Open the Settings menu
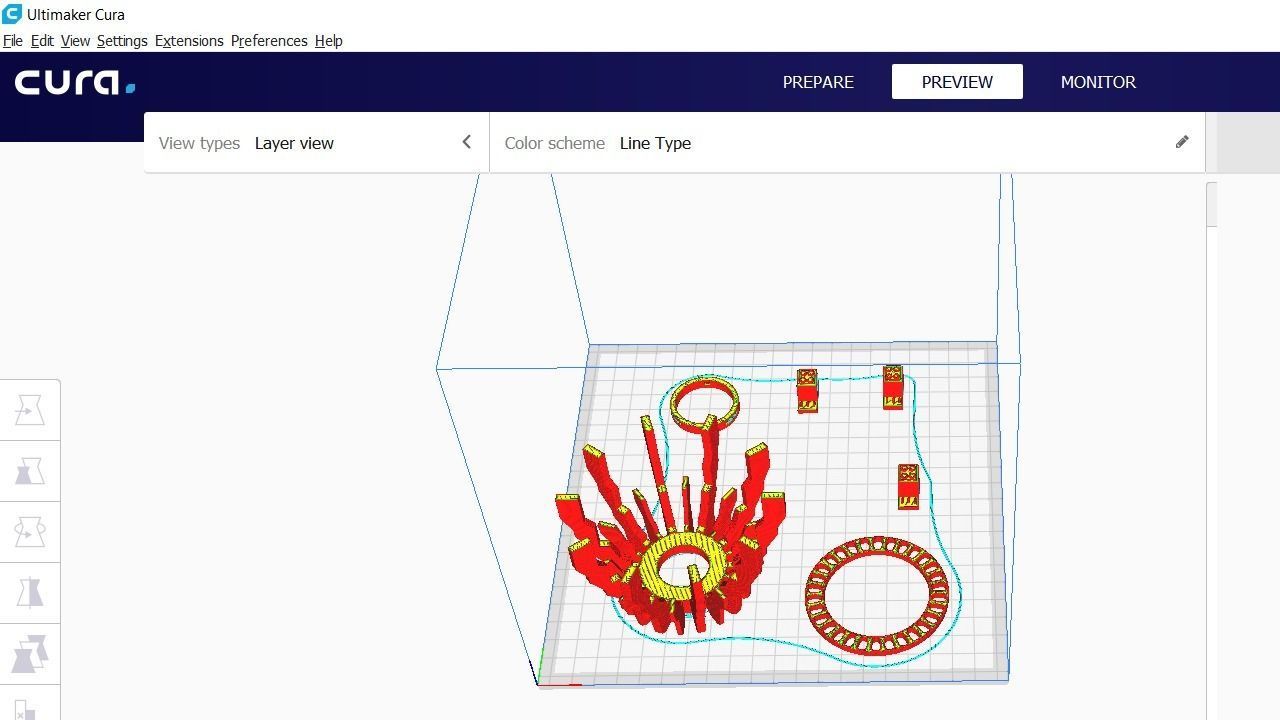This screenshot has height=720, width=1280. (x=122, y=41)
